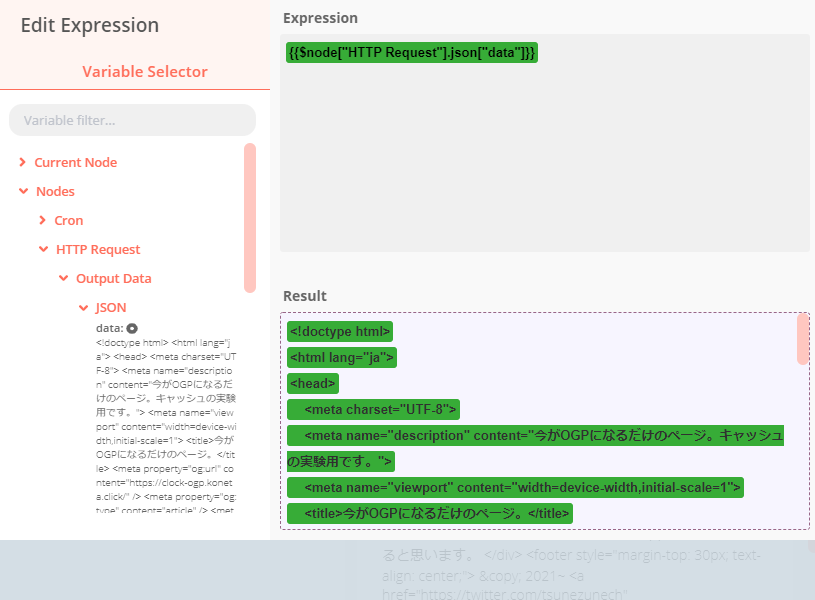Viewport: 815px width, 600px height.
Task: Click the Cron label in the tree
Action: pyautogui.click(x=69, y=221)
